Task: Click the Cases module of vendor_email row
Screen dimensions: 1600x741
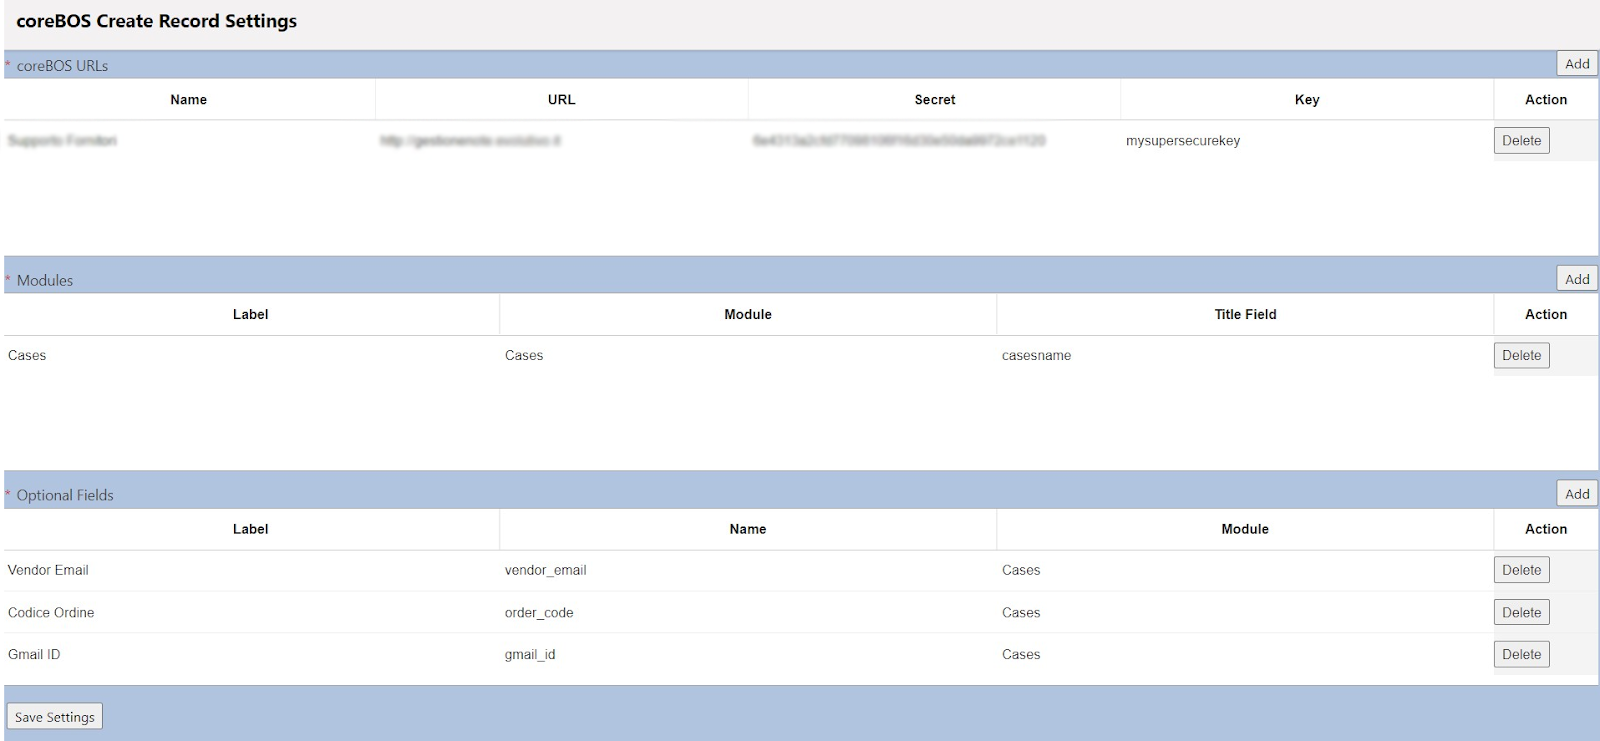Action: [x=1021, y=570]
